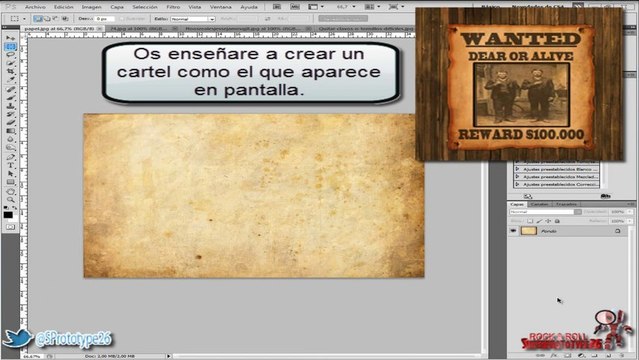The height and width of the screenshot is (360, 639).
Task: Open the tool preset picker arrow
Action: tap(24, 19)
